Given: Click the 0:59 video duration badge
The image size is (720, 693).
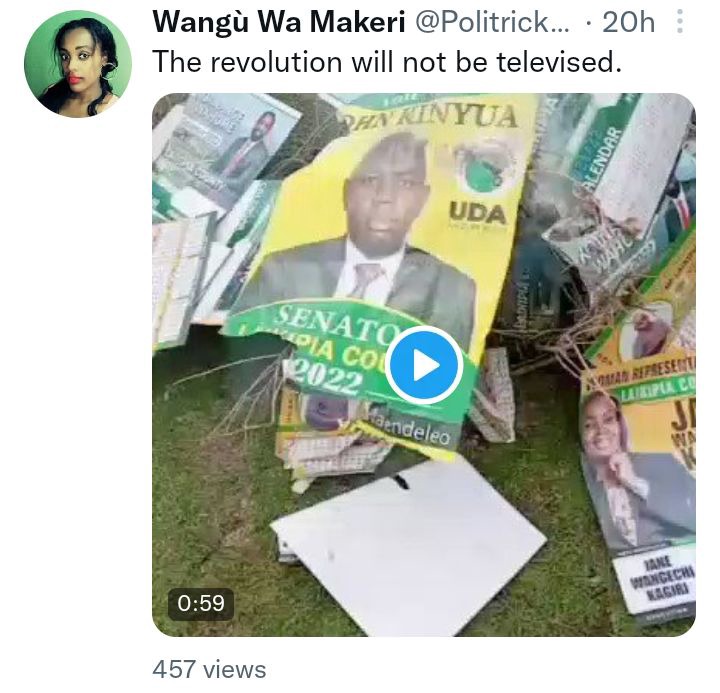Looking at the screenshot, I should point(201,603).
